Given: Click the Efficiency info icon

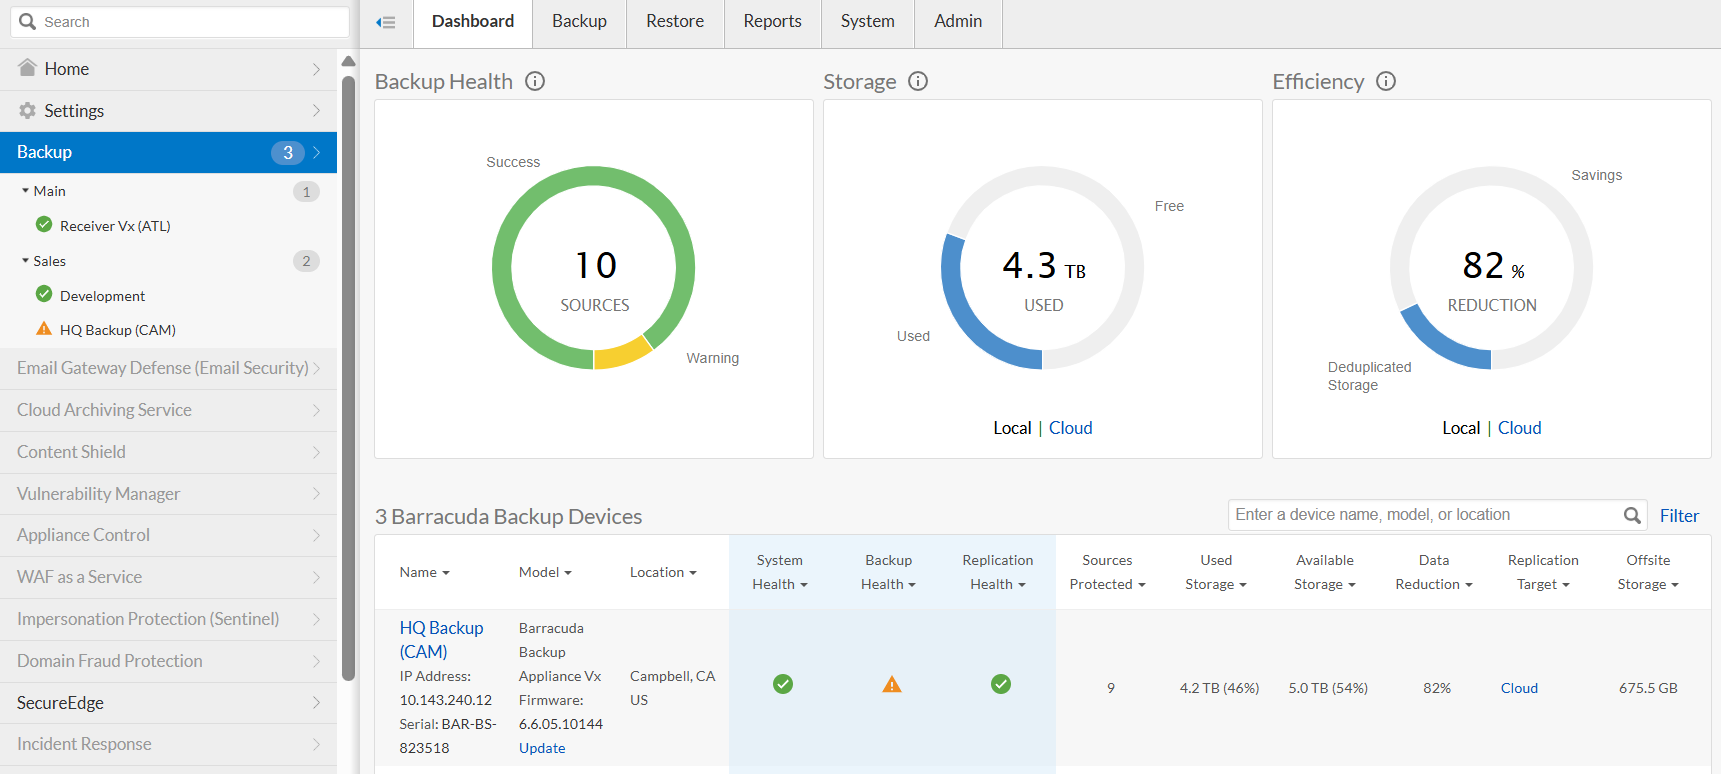Looking at the screenshot, I should tap(1386, 81).
